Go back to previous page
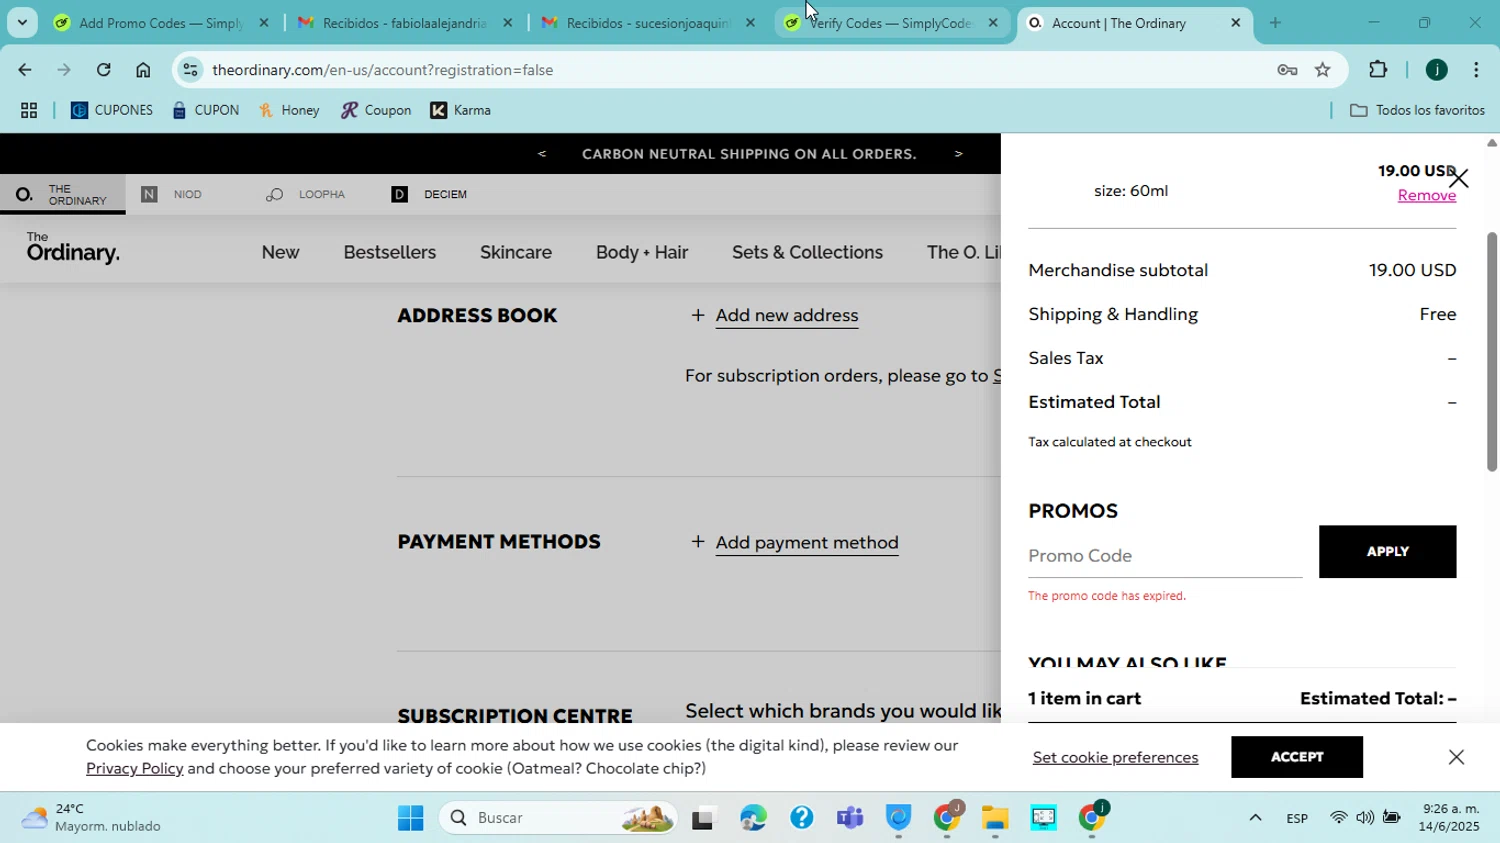 24,70
